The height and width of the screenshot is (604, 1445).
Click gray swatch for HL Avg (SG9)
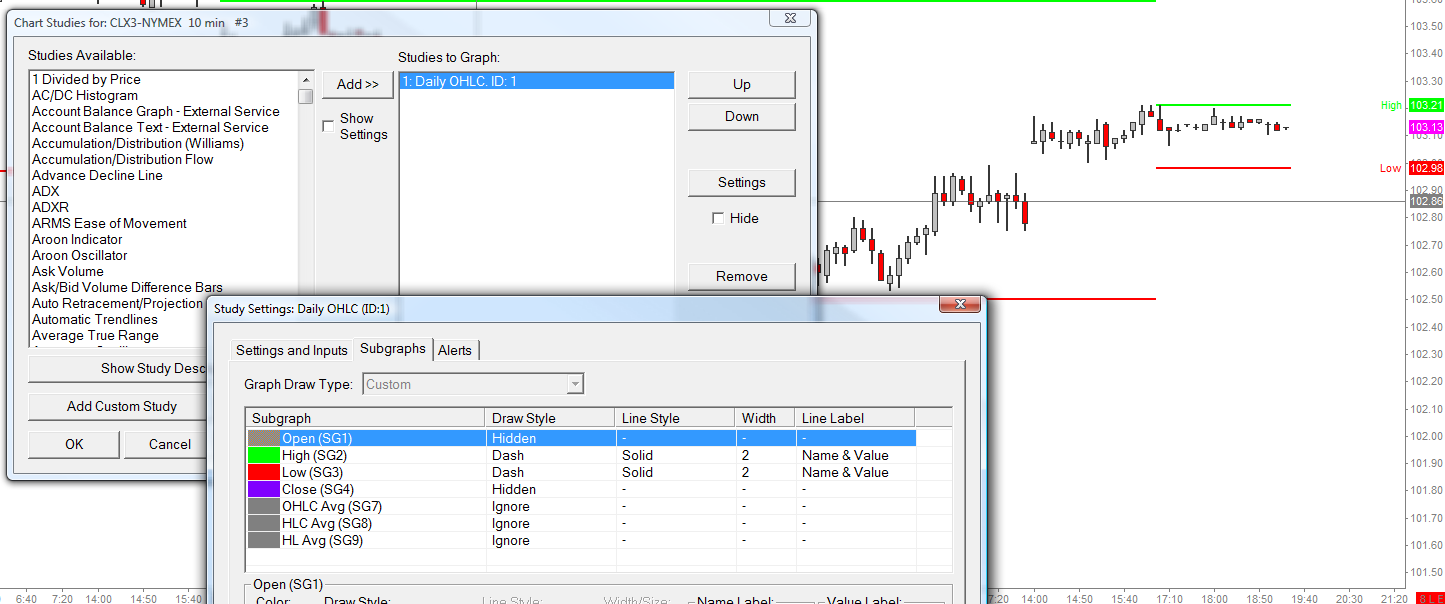tap(264, 540)
